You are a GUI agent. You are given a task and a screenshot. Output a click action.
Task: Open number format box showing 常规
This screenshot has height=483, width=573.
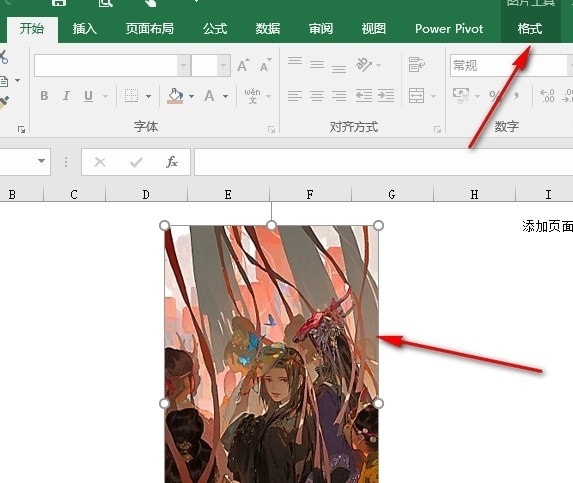pos(509,66)
